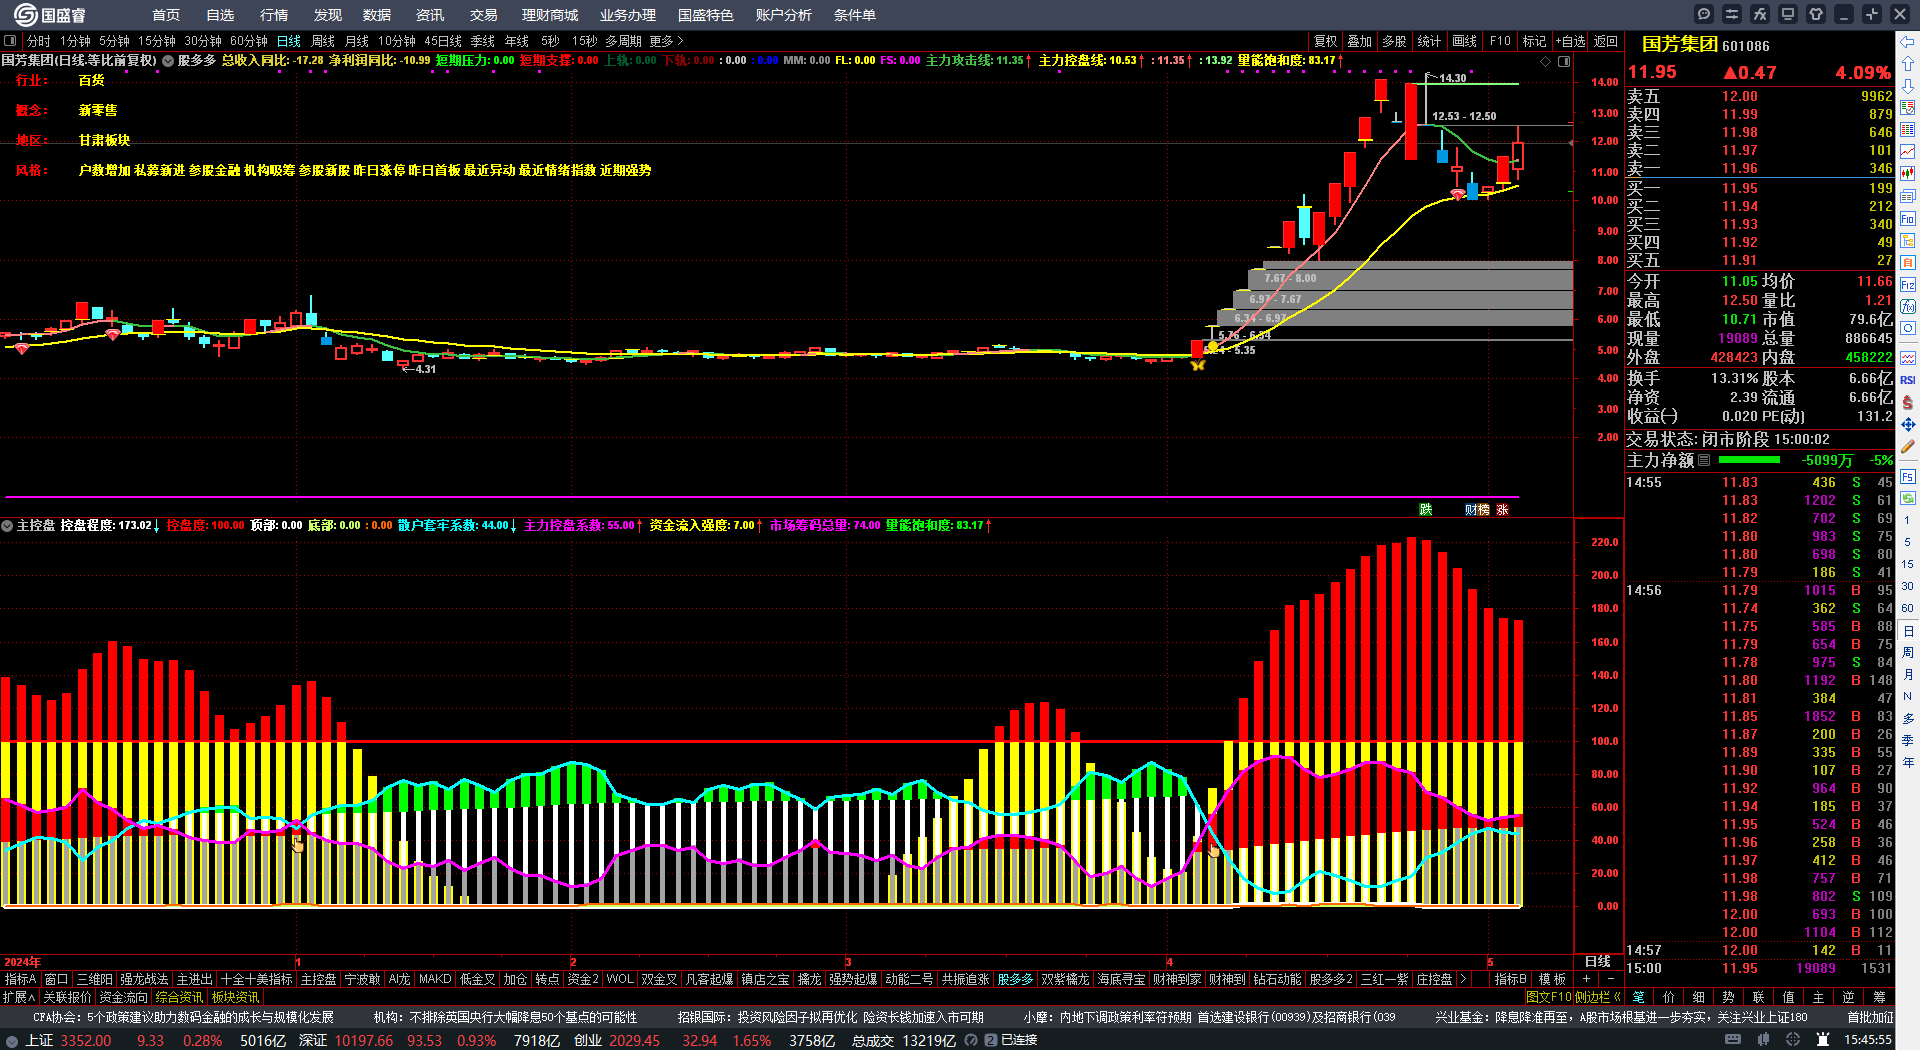
Task: Click the round arrow icon before 上证 index
Action: [x=12, y=1041]
